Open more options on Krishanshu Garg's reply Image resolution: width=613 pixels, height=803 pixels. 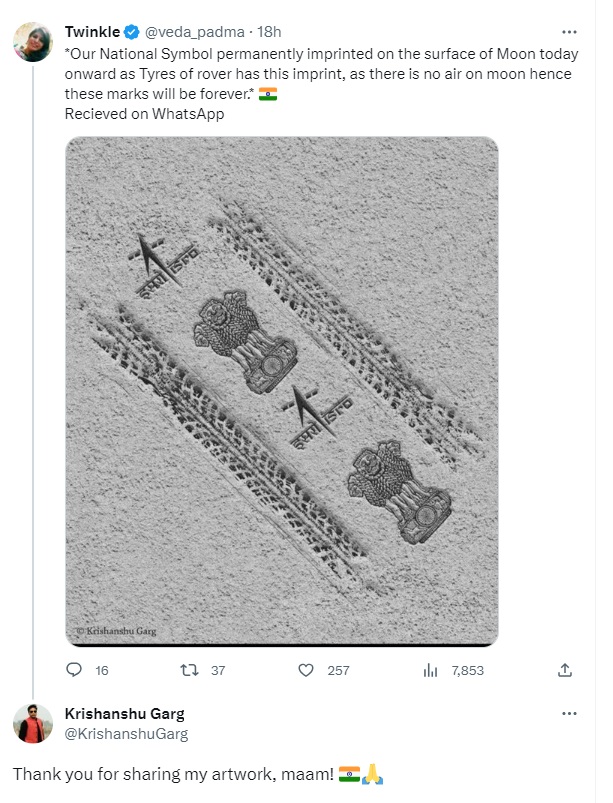(x=569, y=713)
